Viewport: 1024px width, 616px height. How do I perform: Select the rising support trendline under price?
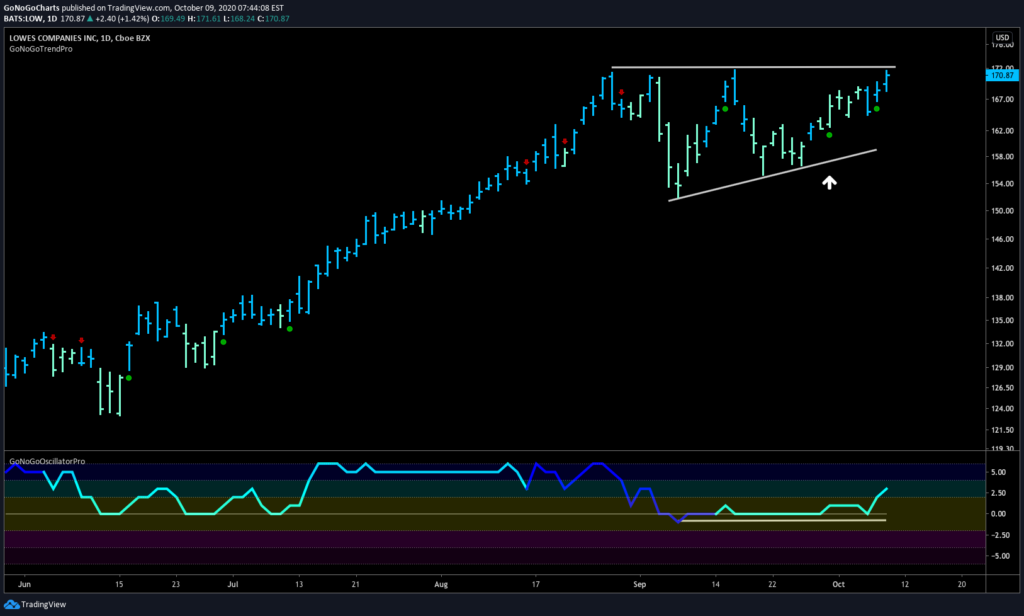[773, 175]
